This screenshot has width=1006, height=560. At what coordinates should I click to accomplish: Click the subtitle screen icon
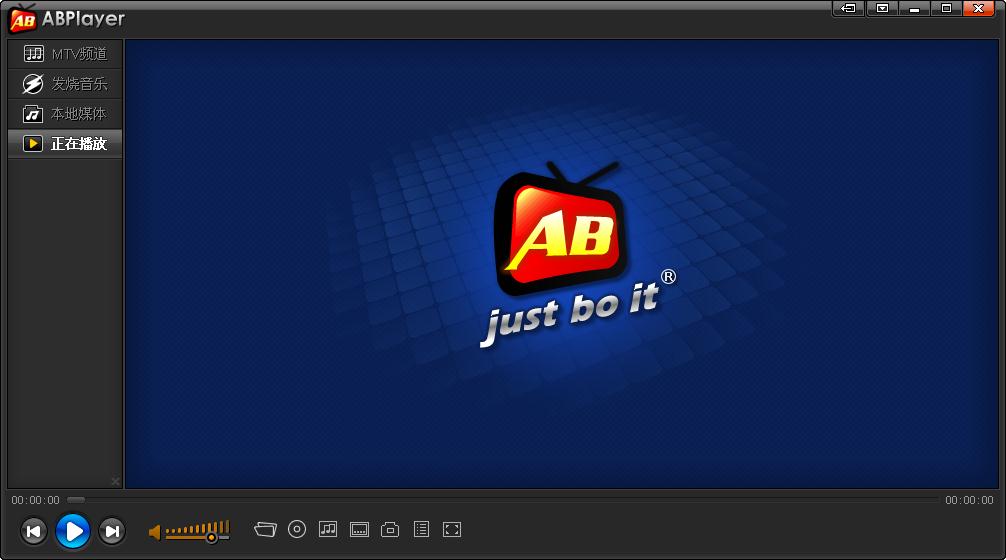click(360, 529)
